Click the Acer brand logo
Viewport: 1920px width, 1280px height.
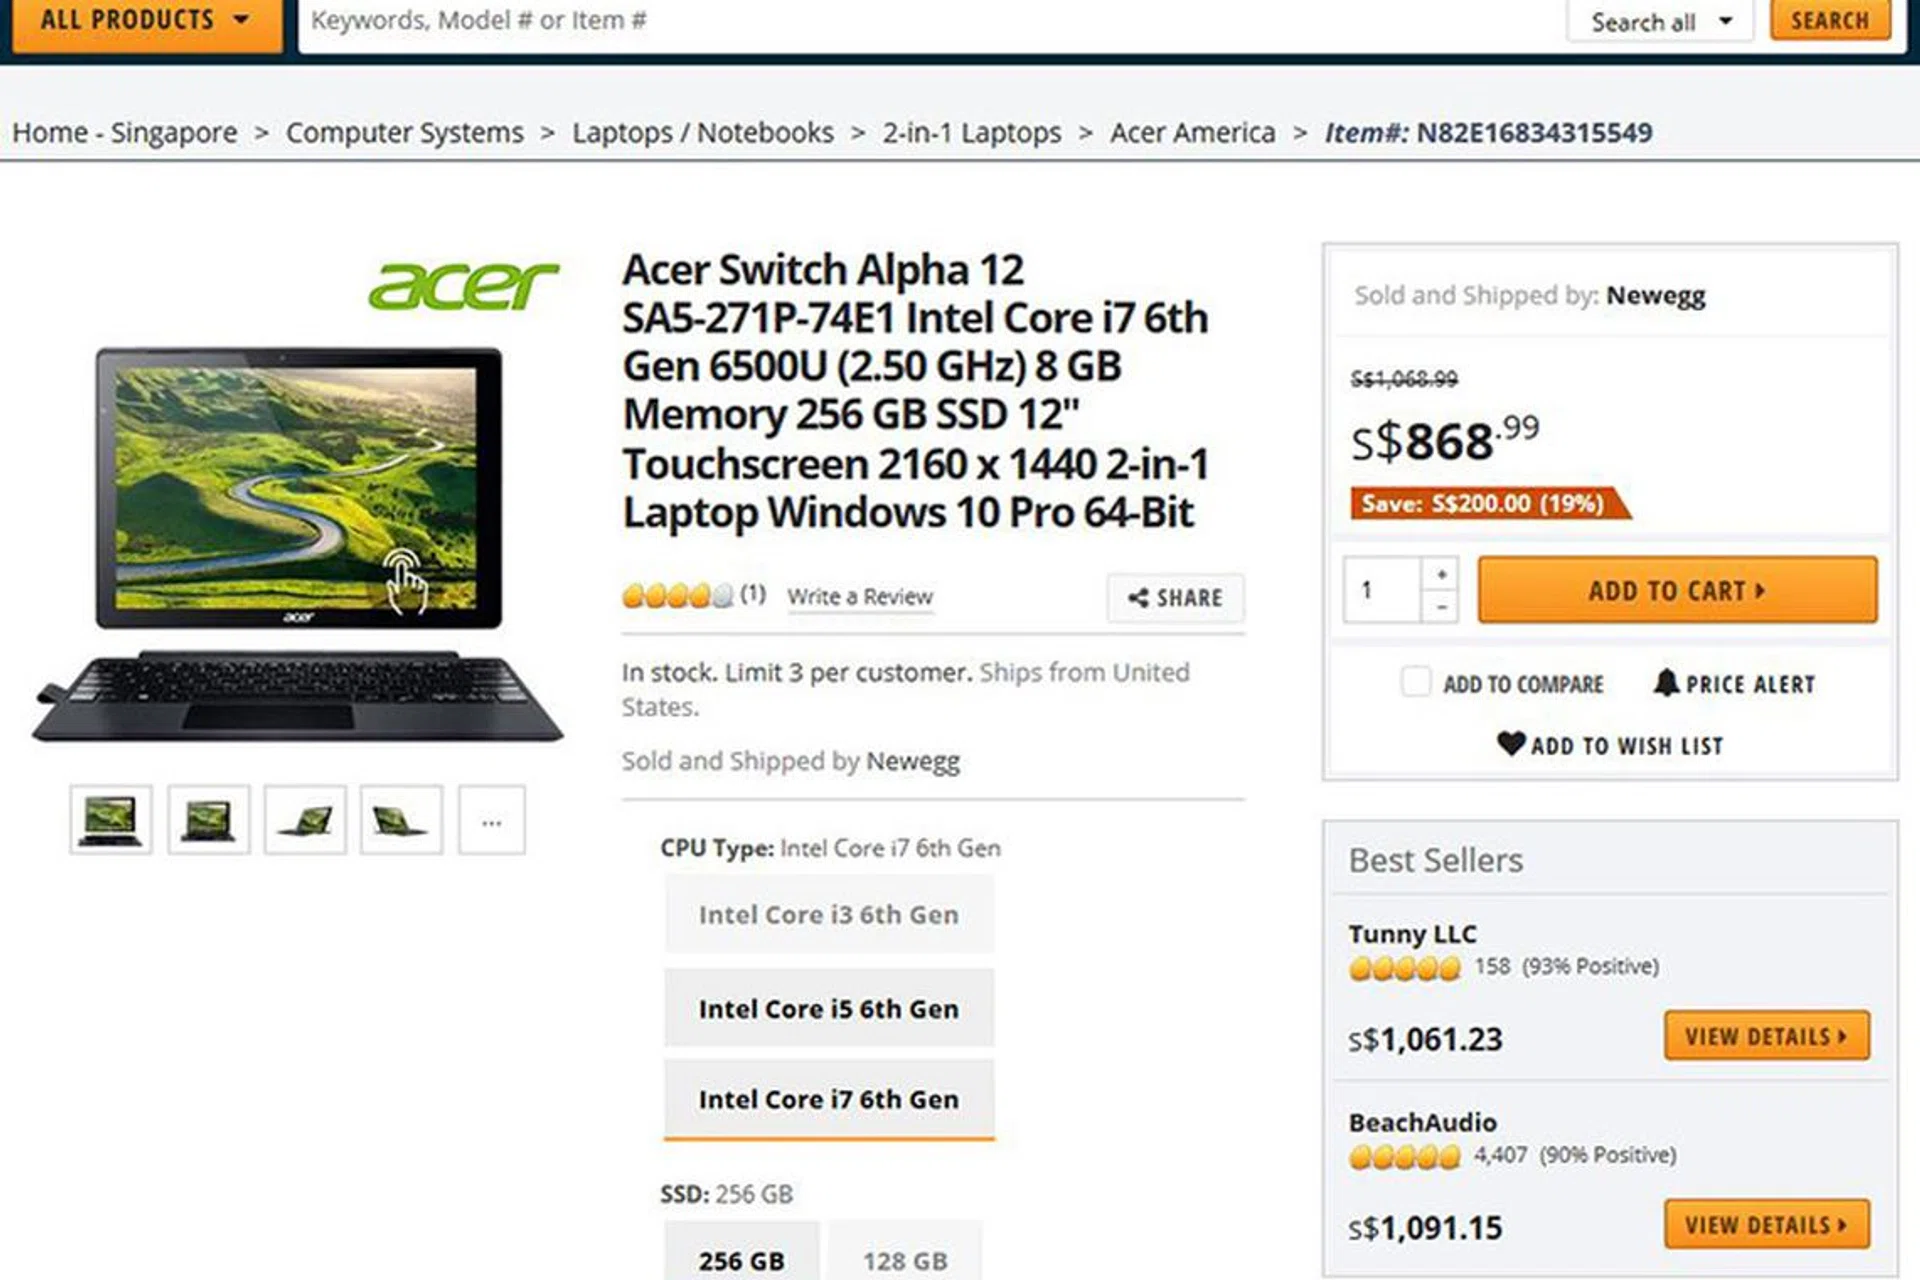464,285
